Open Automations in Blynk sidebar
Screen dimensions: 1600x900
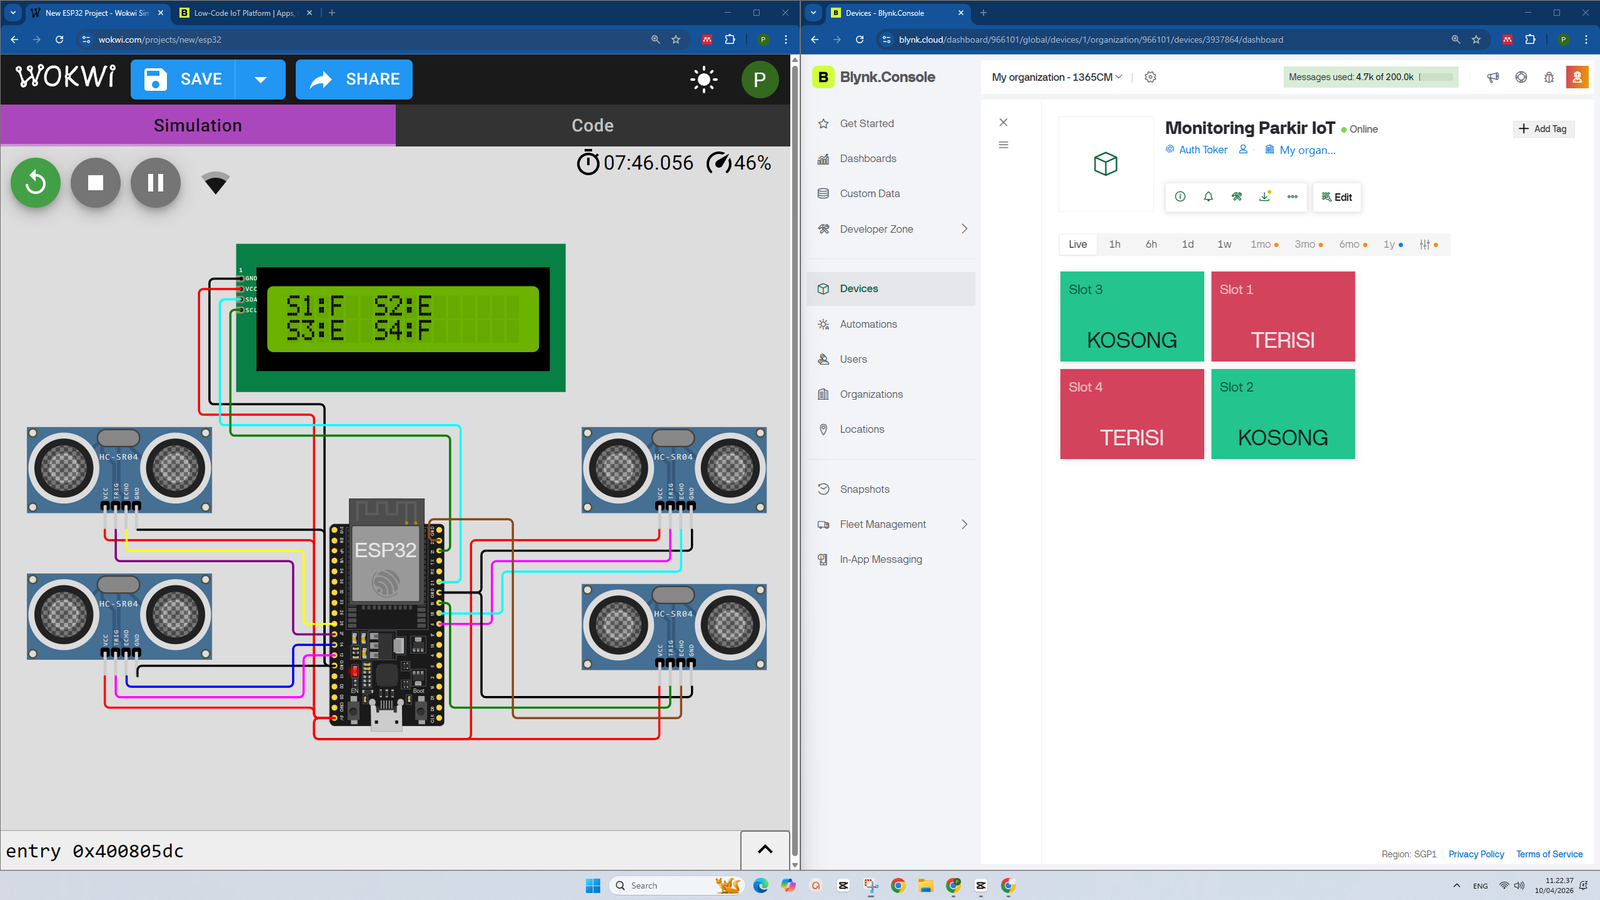868,324
